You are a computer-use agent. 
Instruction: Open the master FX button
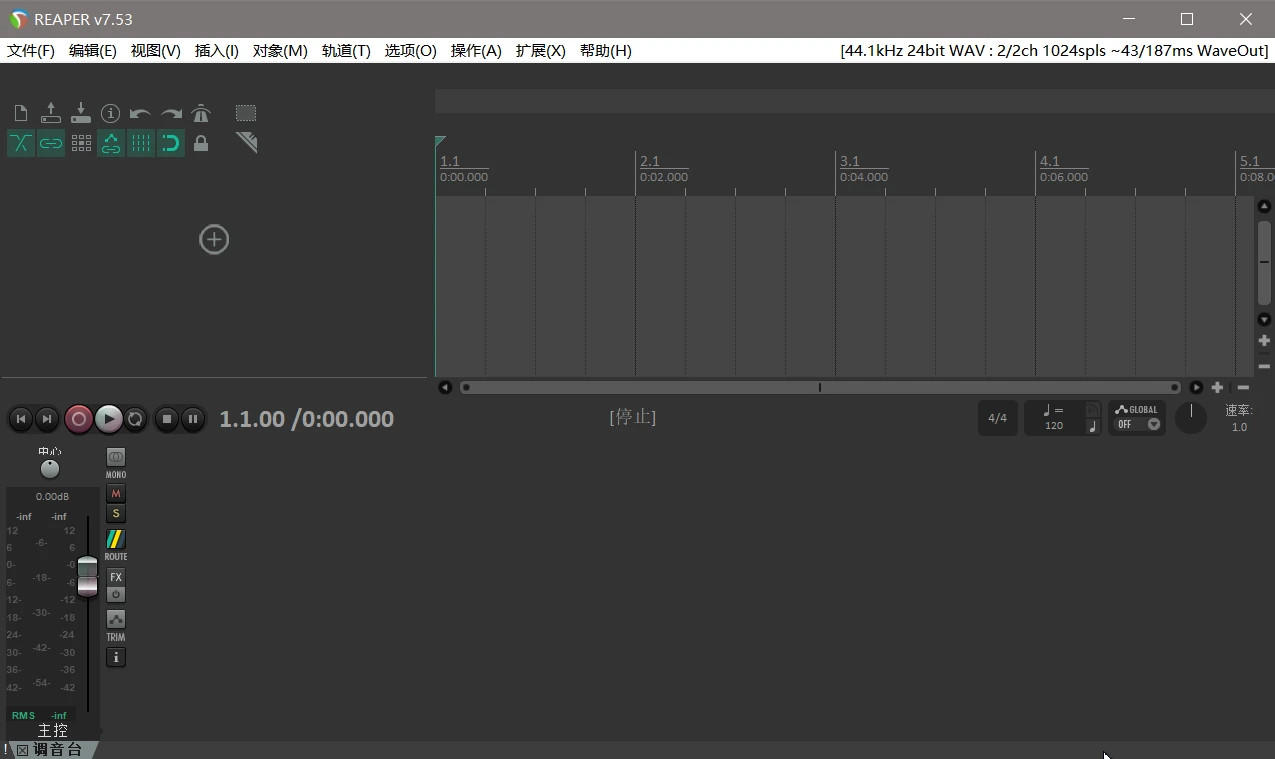pos(116,577)
